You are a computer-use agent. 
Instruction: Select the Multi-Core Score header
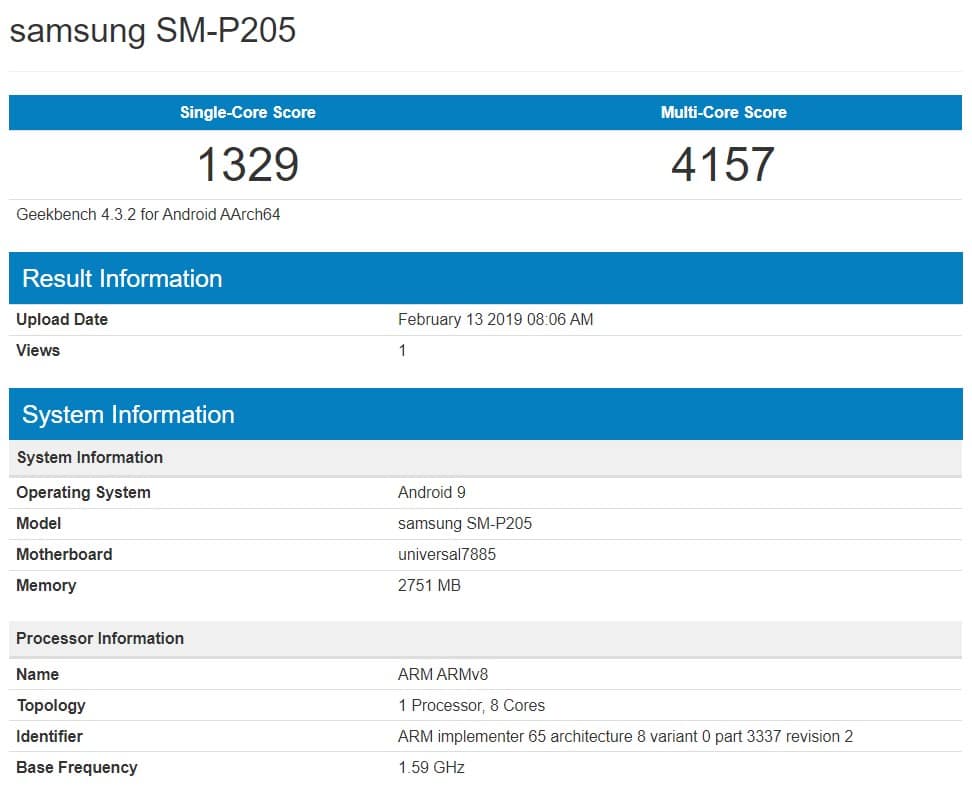tap(723, 112)
